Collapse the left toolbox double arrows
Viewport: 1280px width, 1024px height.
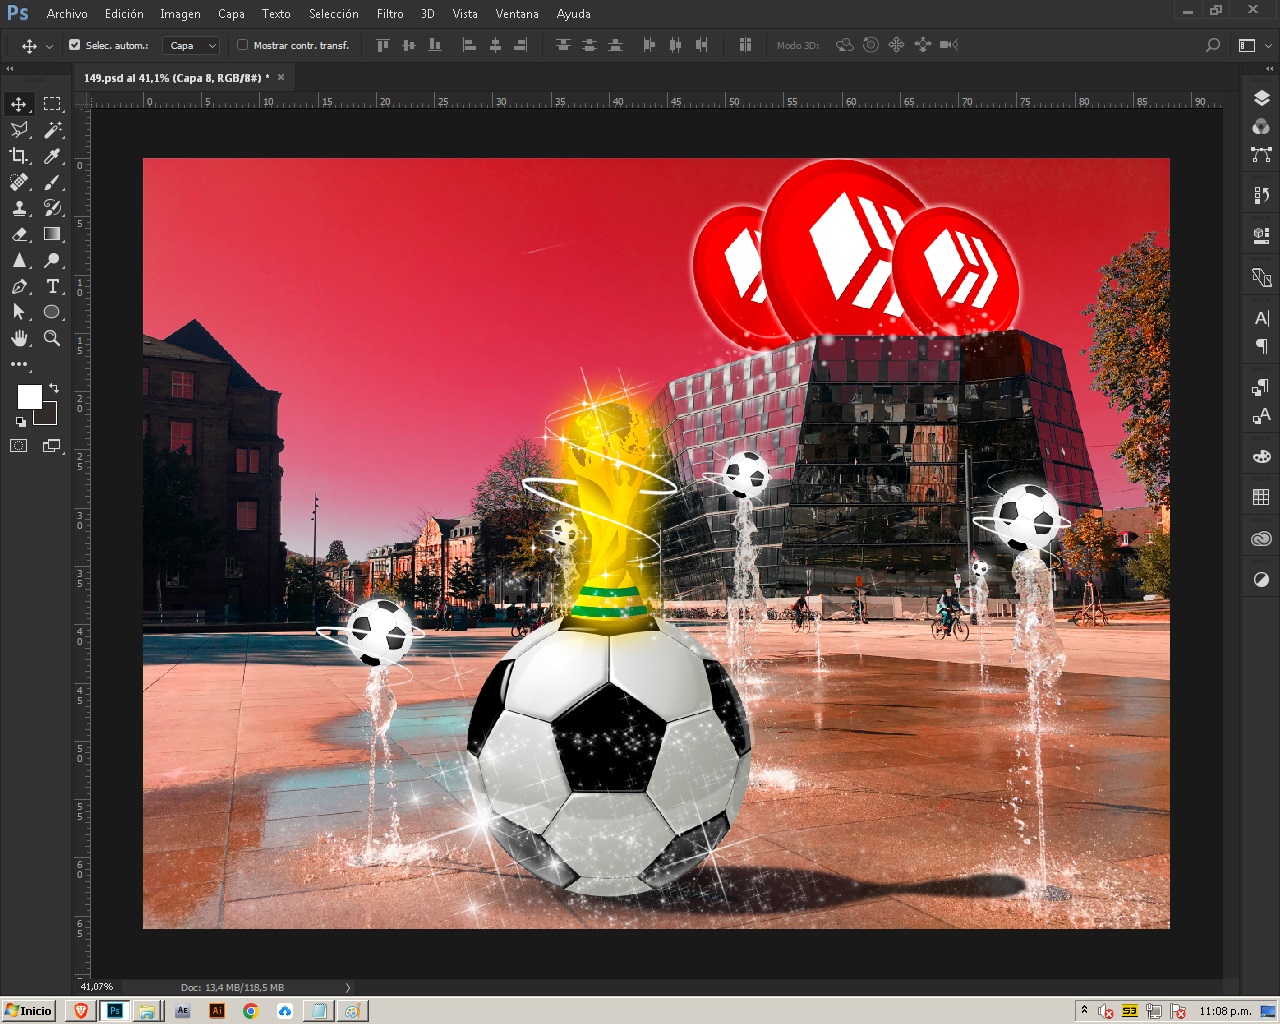pyautogui.click(x=10, y=69)
